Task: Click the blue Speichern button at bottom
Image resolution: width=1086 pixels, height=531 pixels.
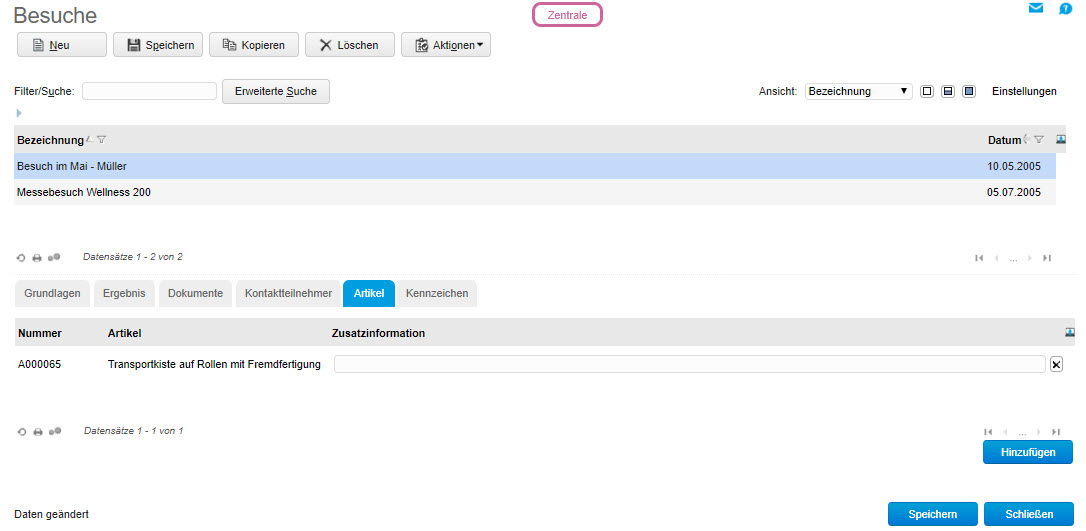Action: (933, 514)
